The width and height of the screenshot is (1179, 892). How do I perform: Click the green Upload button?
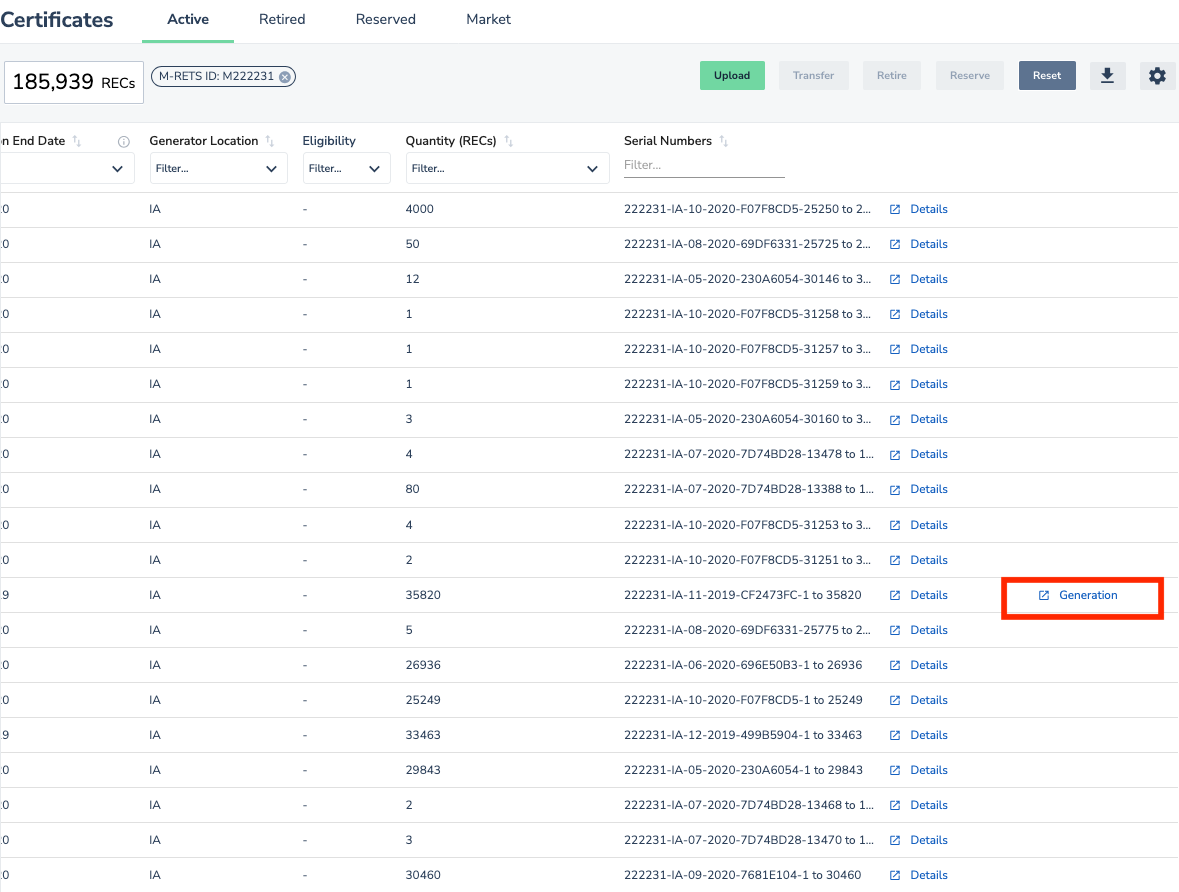coord(732,75)
